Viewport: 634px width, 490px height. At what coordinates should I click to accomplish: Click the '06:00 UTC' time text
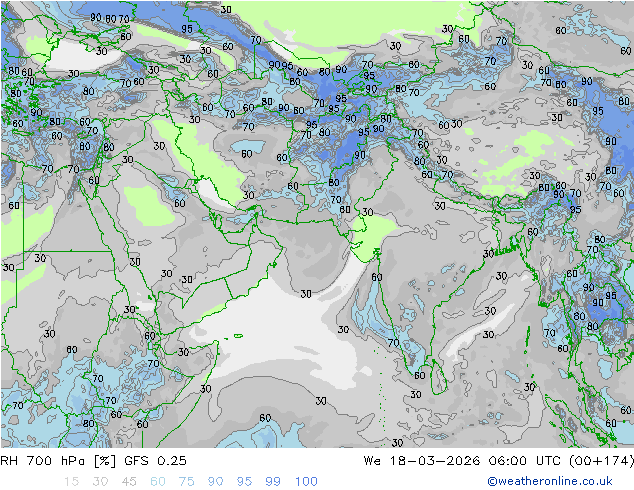[524, 461]
